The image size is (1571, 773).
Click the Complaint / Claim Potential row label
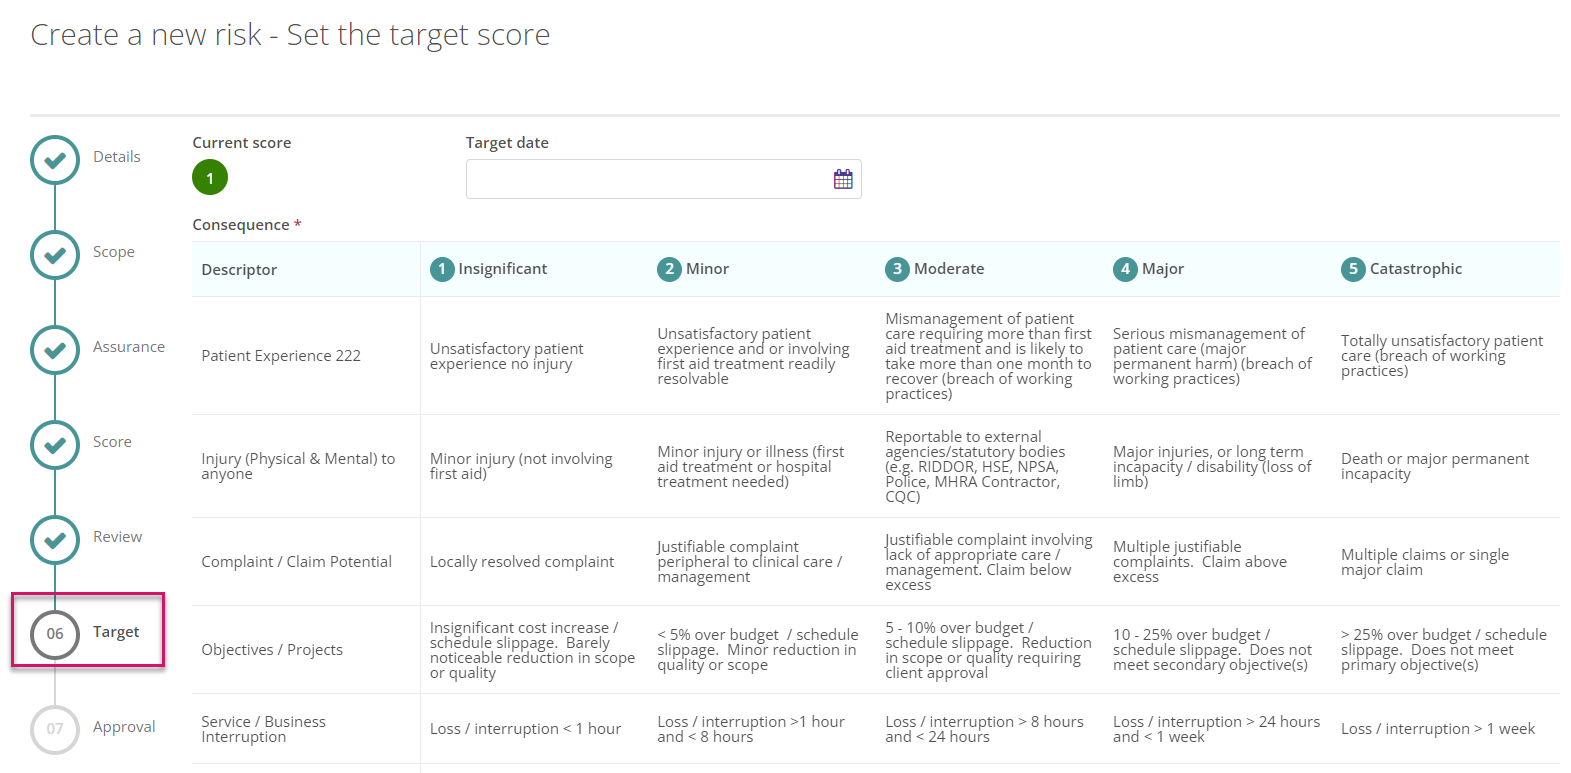[297, 562]
